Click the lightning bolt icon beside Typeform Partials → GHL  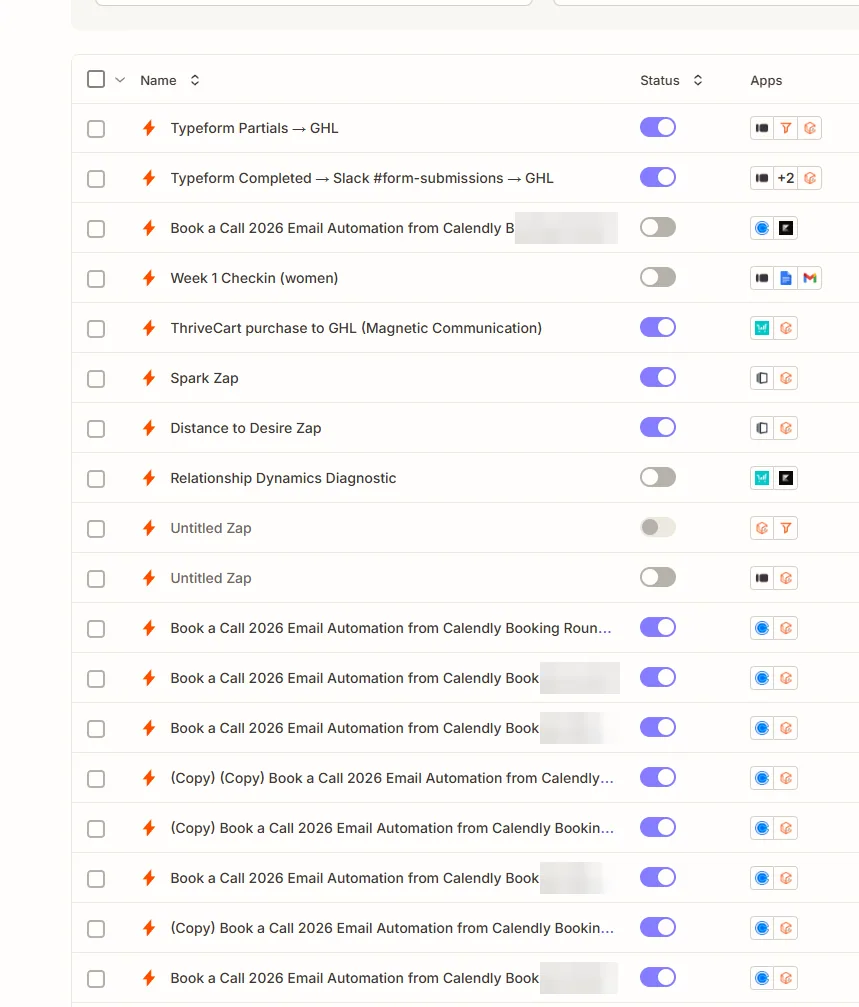point(149,128)
